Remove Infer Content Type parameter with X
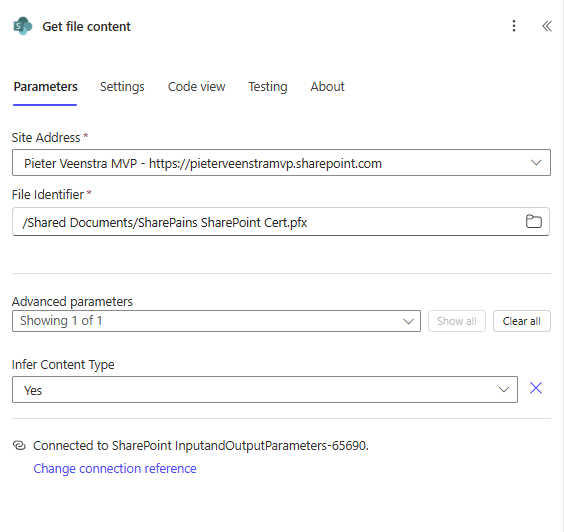 coord(536,388)
